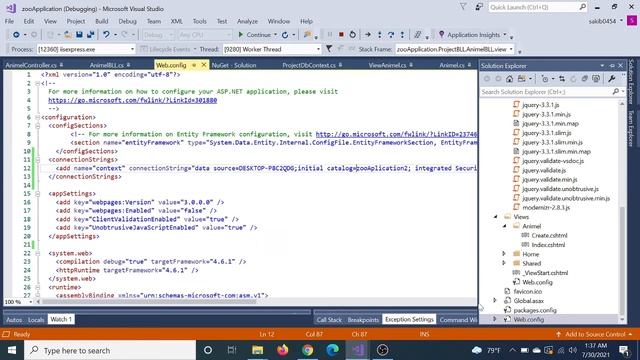Open the Tools menu
Screen dimensions: 640x360
coord(200,21)
